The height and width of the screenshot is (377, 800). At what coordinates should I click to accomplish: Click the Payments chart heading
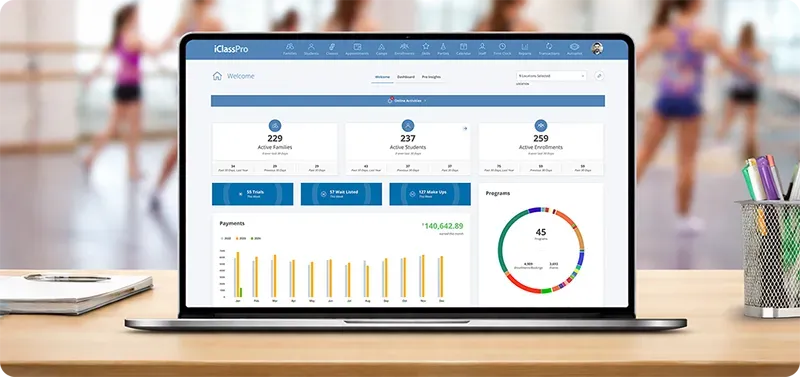click(232, 223)
